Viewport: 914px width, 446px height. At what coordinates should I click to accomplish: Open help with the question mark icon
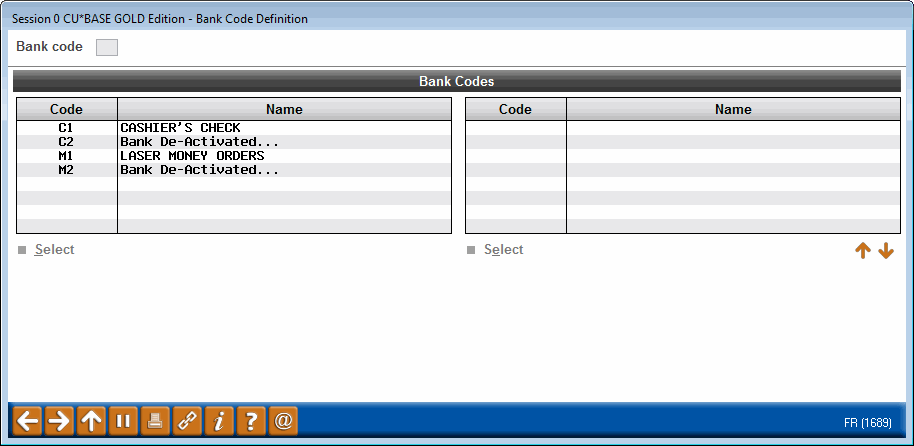(251, 421)
